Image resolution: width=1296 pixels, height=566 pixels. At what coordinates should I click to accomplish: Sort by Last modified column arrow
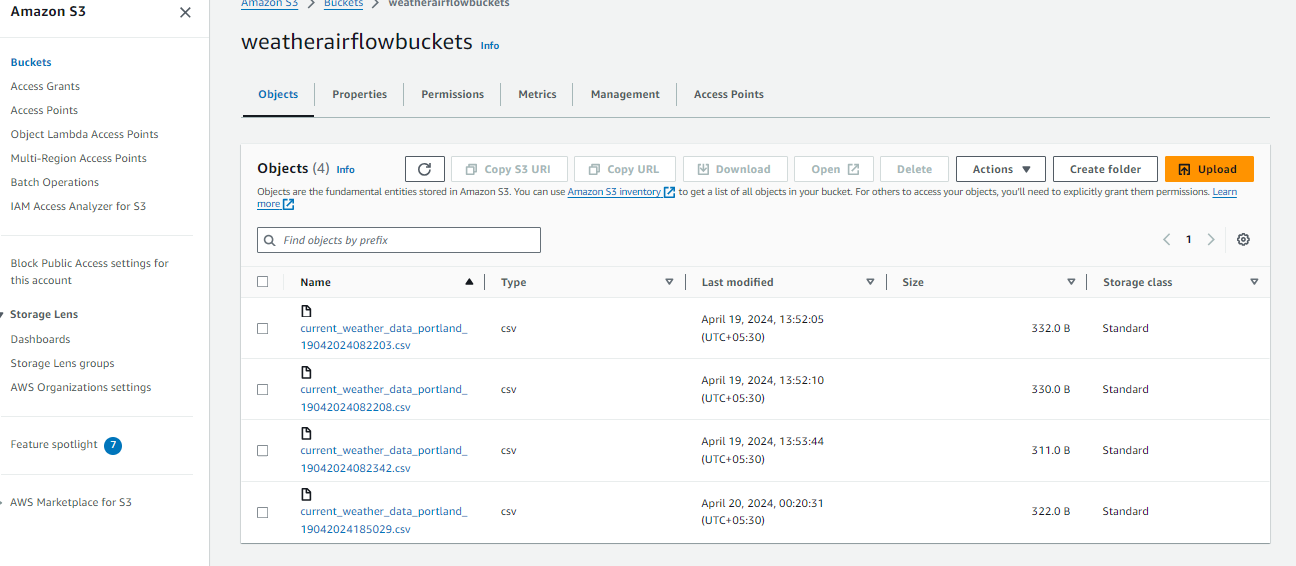point(870,282)
